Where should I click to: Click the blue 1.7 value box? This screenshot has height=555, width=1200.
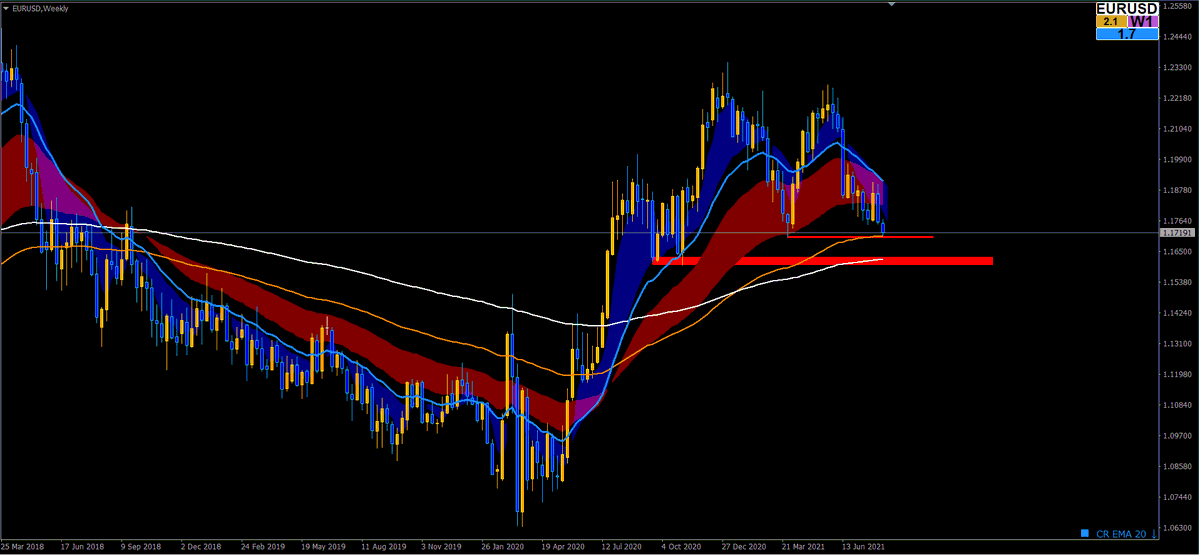[1126, 34]
